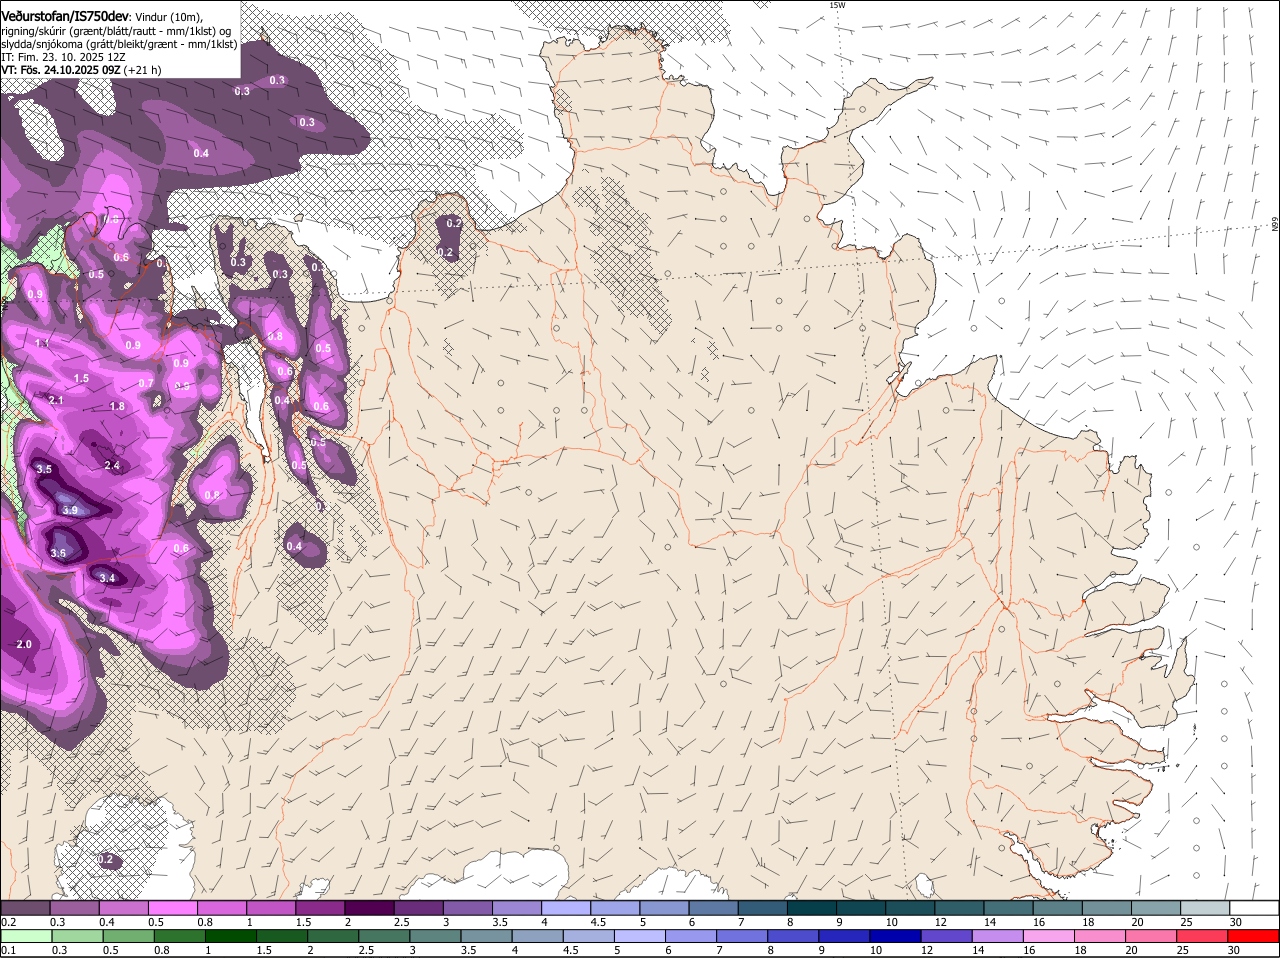Click the 0.1 label in the lower legend
Image resolution: width=1280 pixels, height=958 pixels.
click(8, 950)
